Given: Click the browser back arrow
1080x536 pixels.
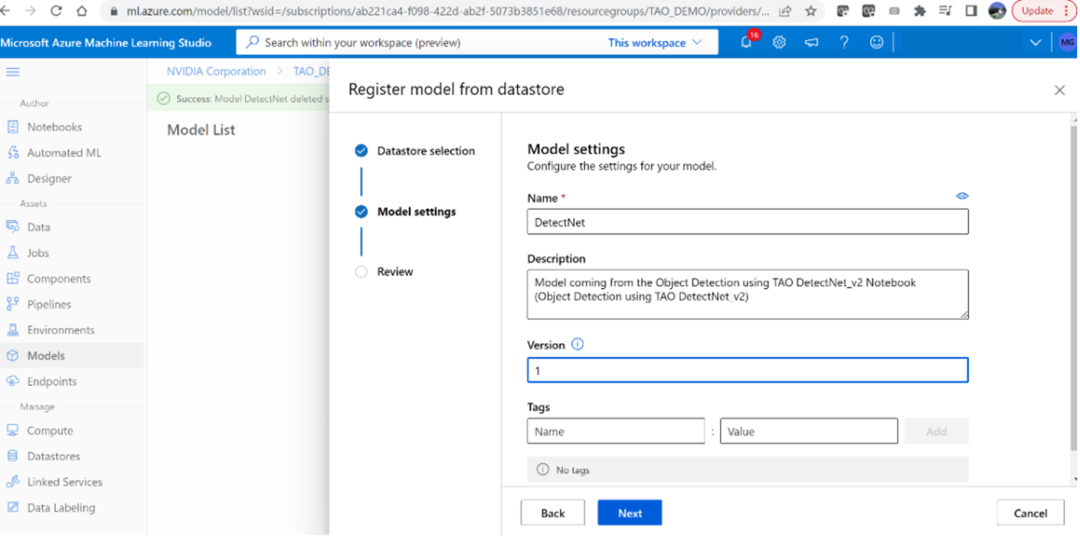Looking at the screenshot, I should (7, 11).
